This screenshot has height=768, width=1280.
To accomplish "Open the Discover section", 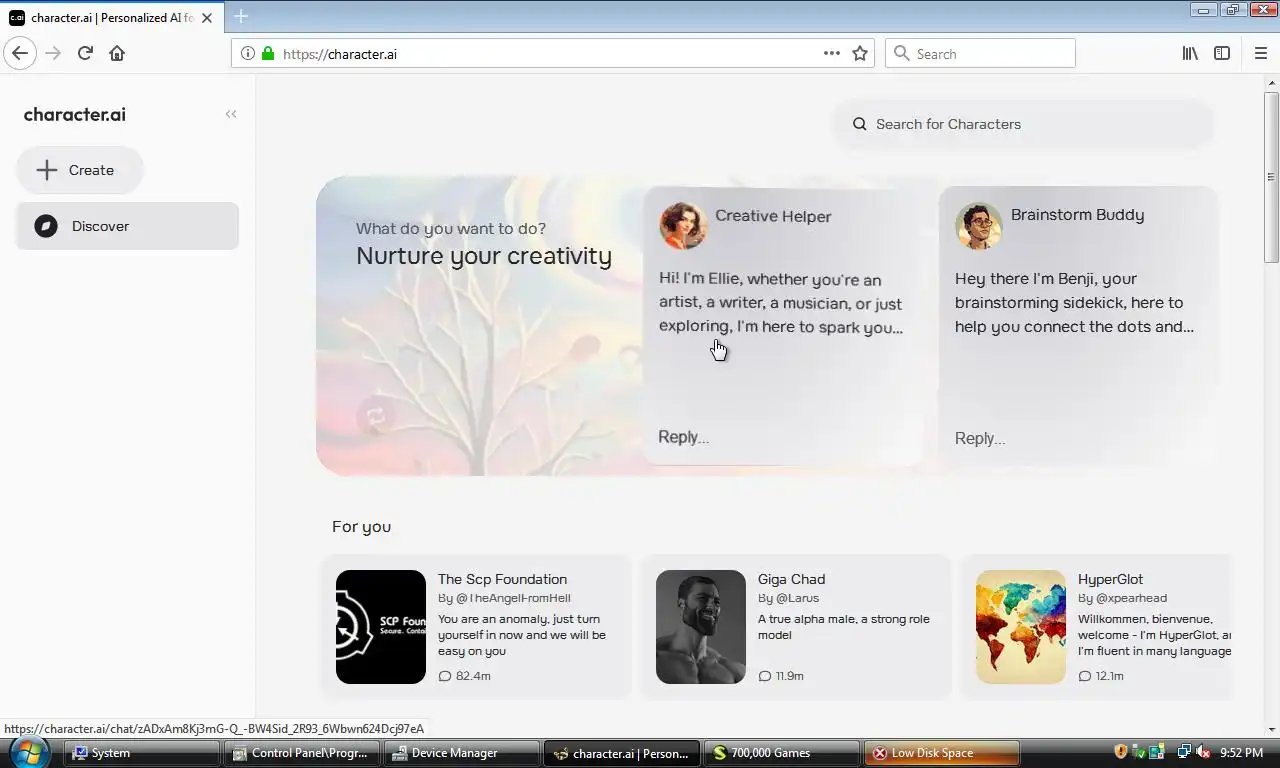I will (127, 226).
